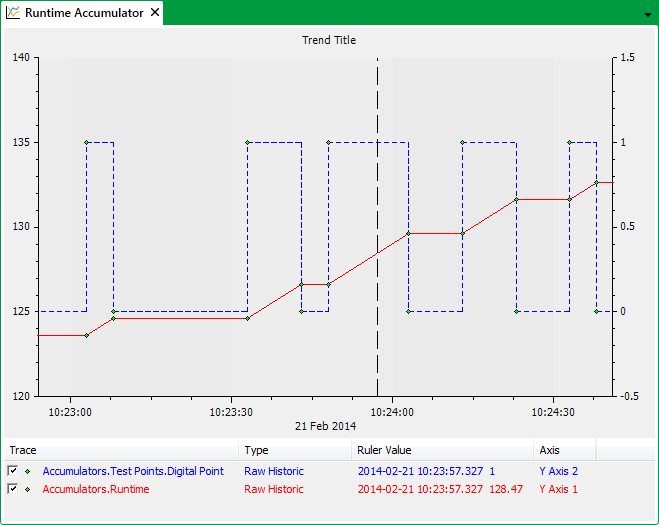Click the 10:24:00 time axis label
This screenshot has height=525, width=659.
(393, 411)
